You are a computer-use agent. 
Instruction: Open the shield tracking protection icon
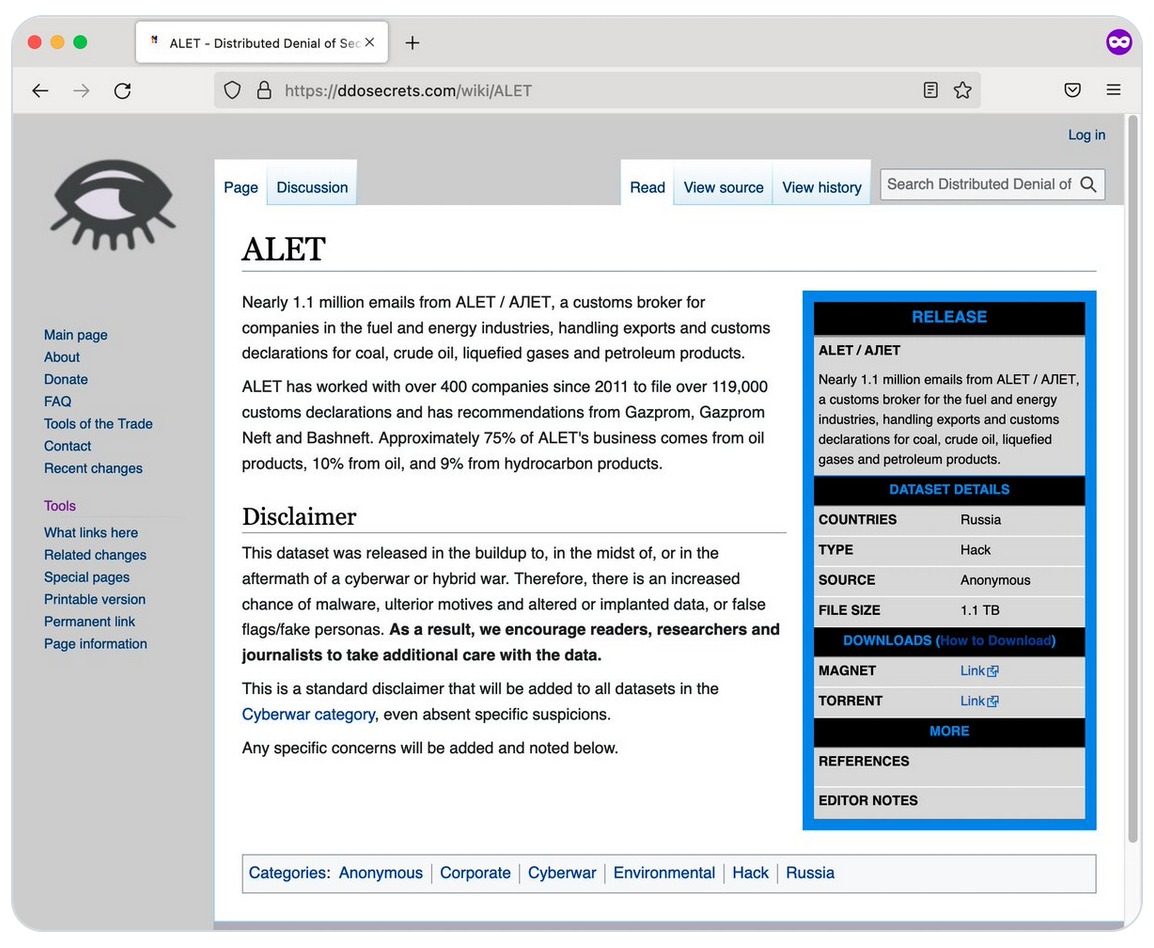[233, 91]
